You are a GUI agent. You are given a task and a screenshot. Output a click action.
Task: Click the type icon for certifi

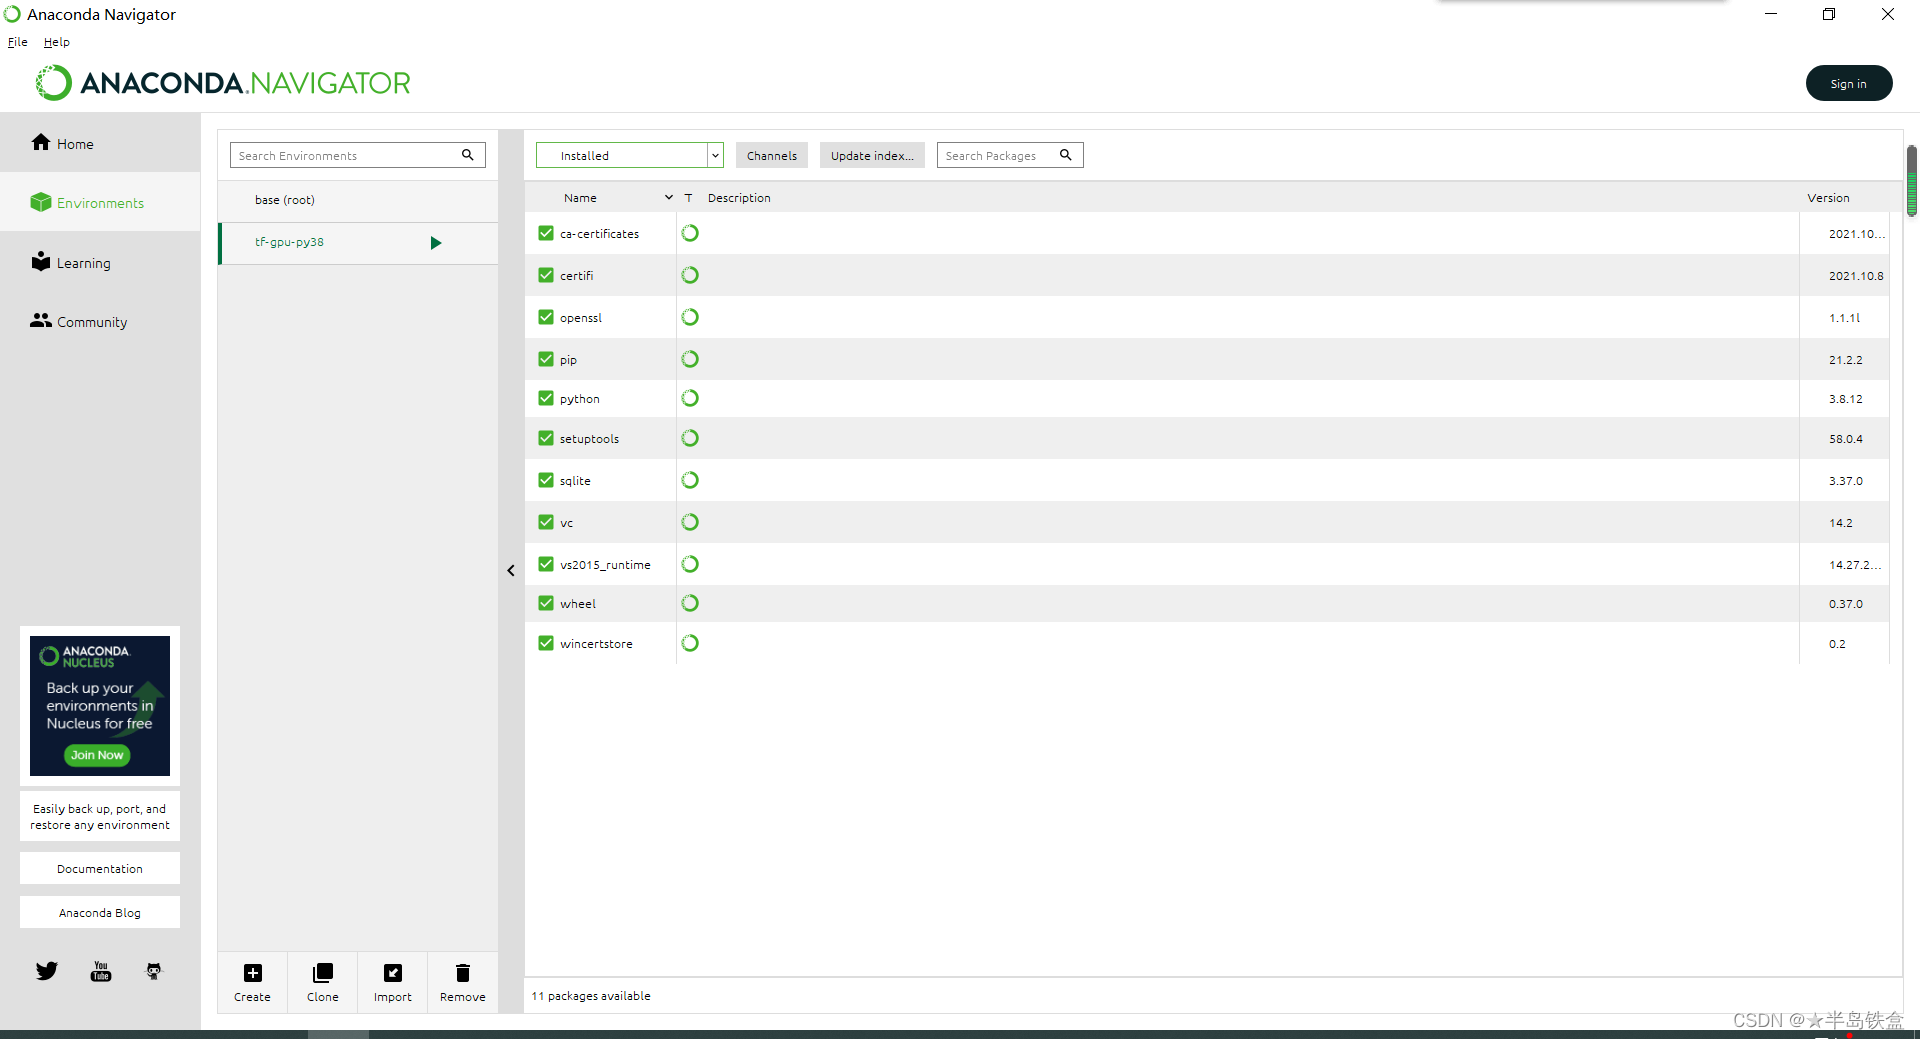pos(690,275)
